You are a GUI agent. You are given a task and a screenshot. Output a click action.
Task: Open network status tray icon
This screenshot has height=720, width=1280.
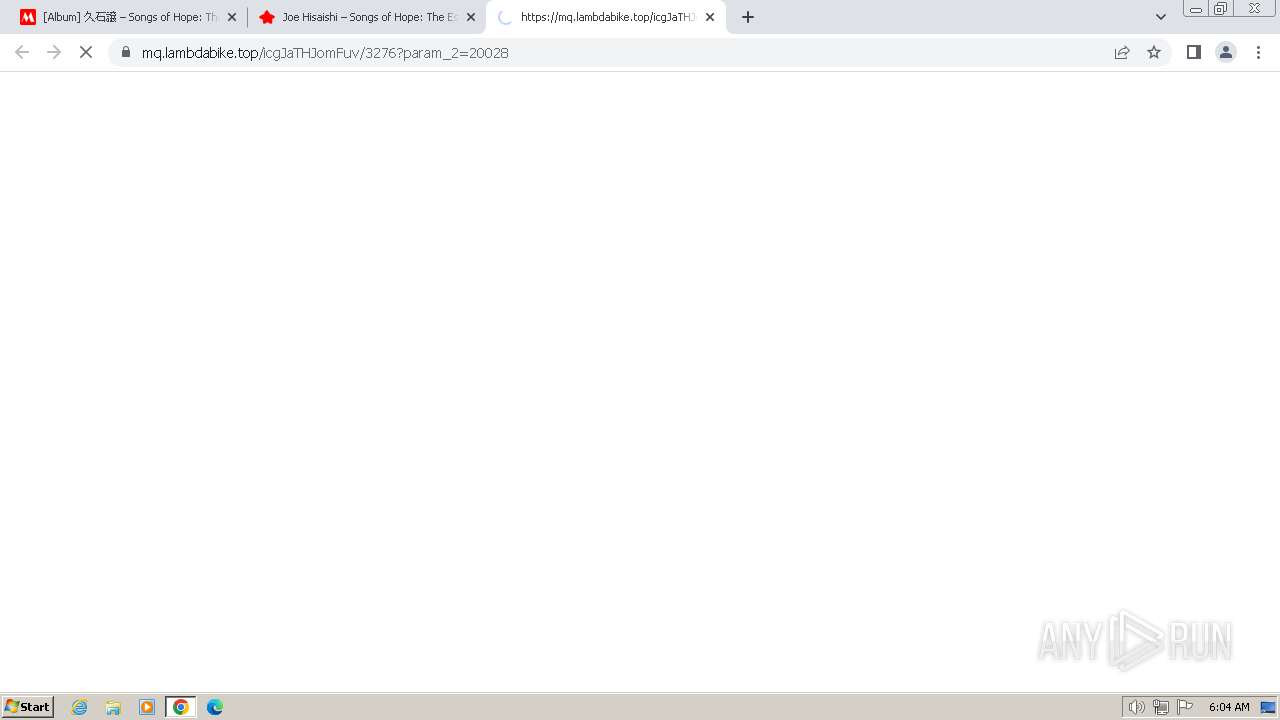[x=1161, y=707]
